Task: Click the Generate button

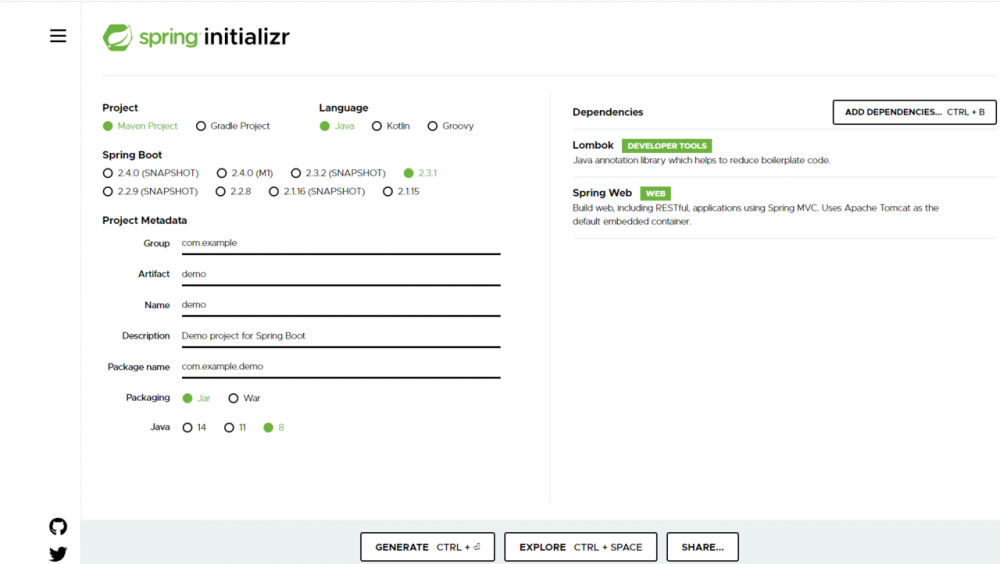Action: coord(427,547)
